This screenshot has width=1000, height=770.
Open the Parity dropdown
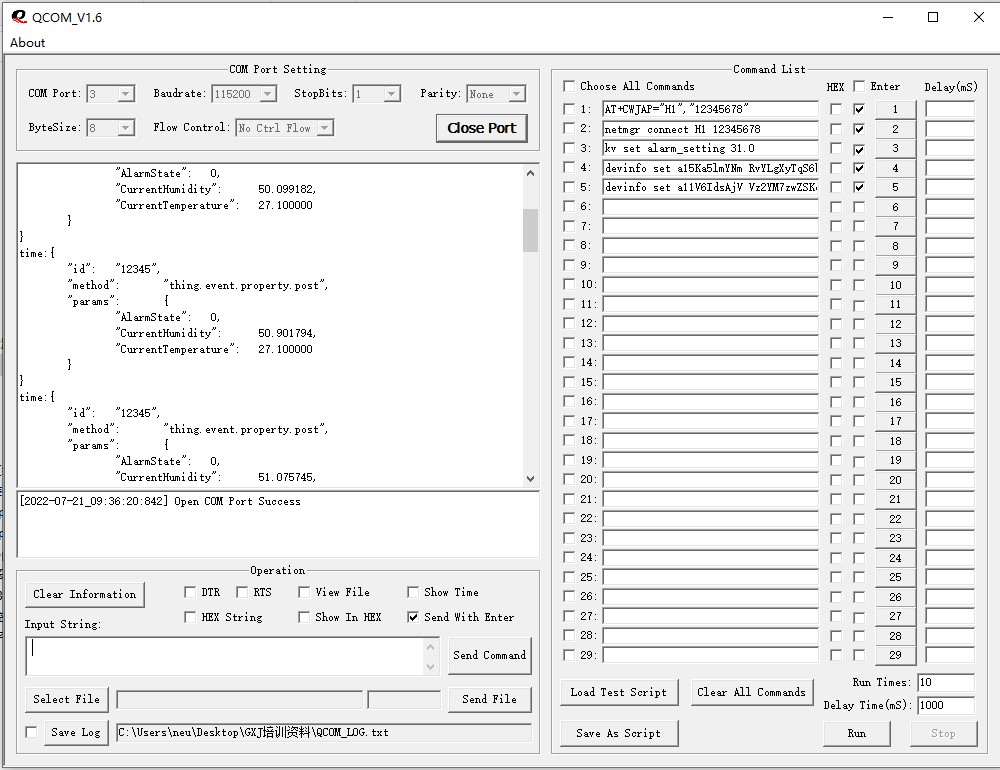(x=516, y=94)
